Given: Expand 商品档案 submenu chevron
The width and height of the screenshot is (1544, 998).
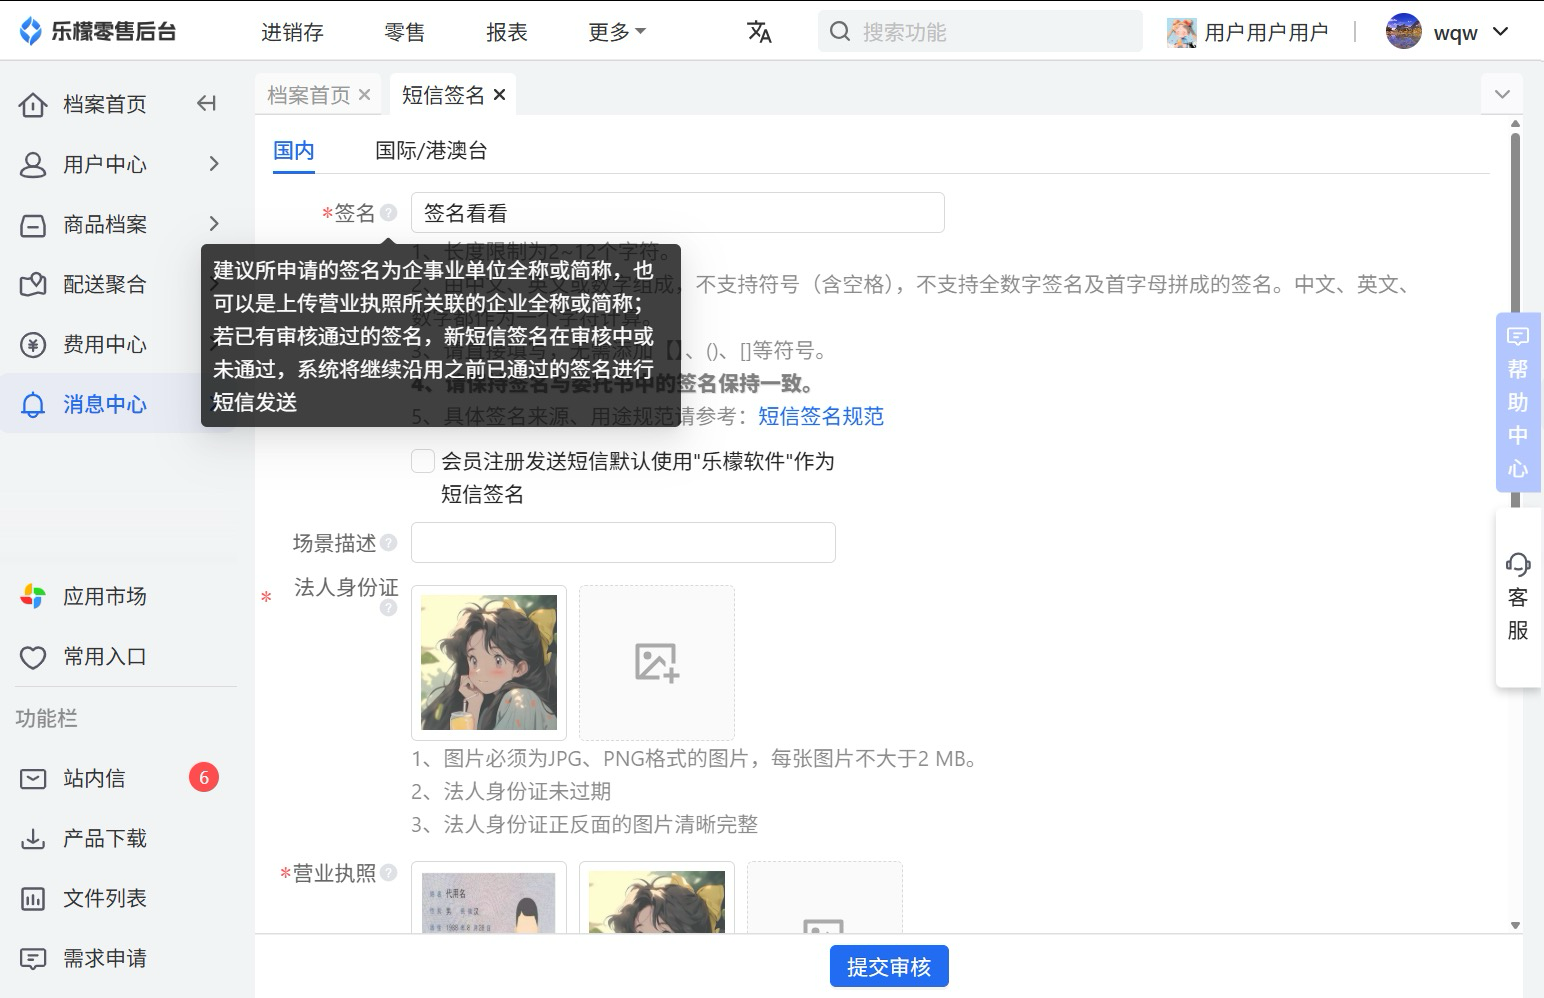Looking at the screenshot, I should [x=214, y=223].
